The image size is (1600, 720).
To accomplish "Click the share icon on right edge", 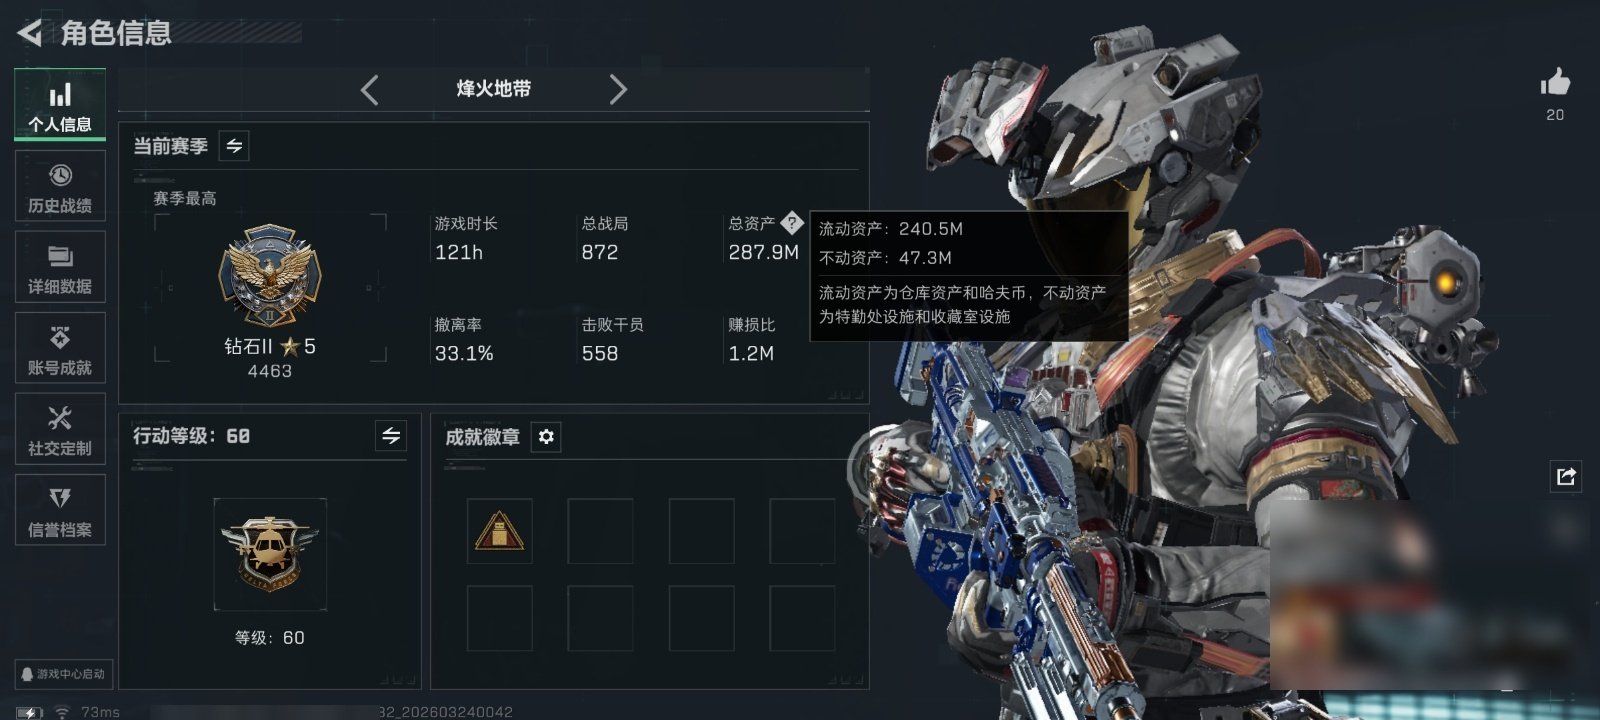I will coord(1566,476).
